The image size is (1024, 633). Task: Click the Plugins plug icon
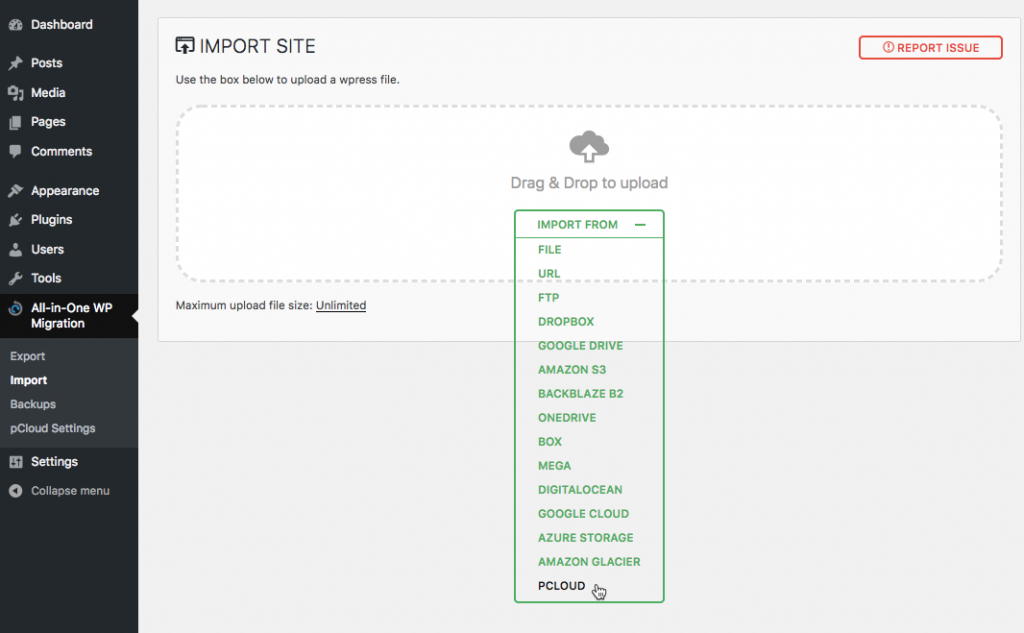16,220
